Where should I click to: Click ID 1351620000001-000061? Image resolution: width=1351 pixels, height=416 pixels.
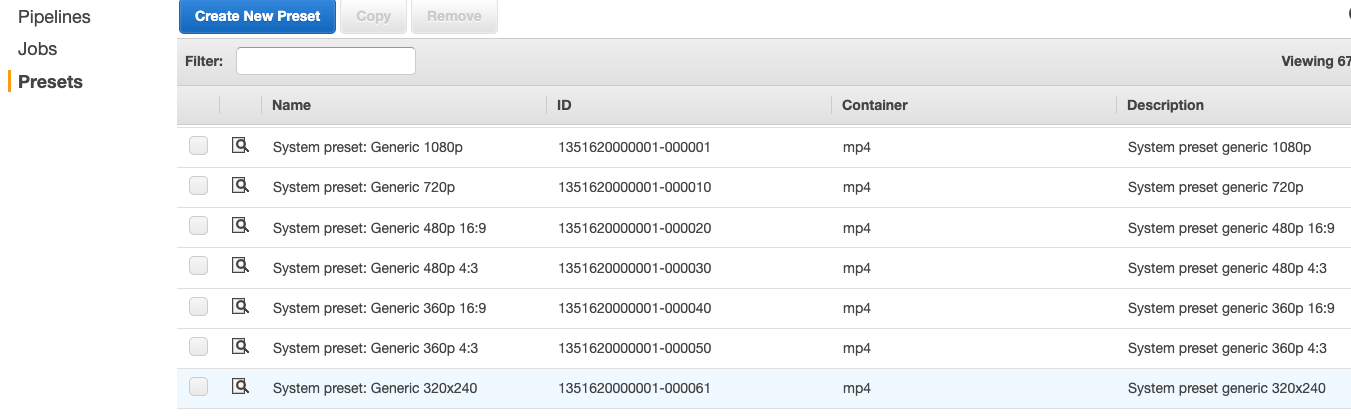[634, 388]
